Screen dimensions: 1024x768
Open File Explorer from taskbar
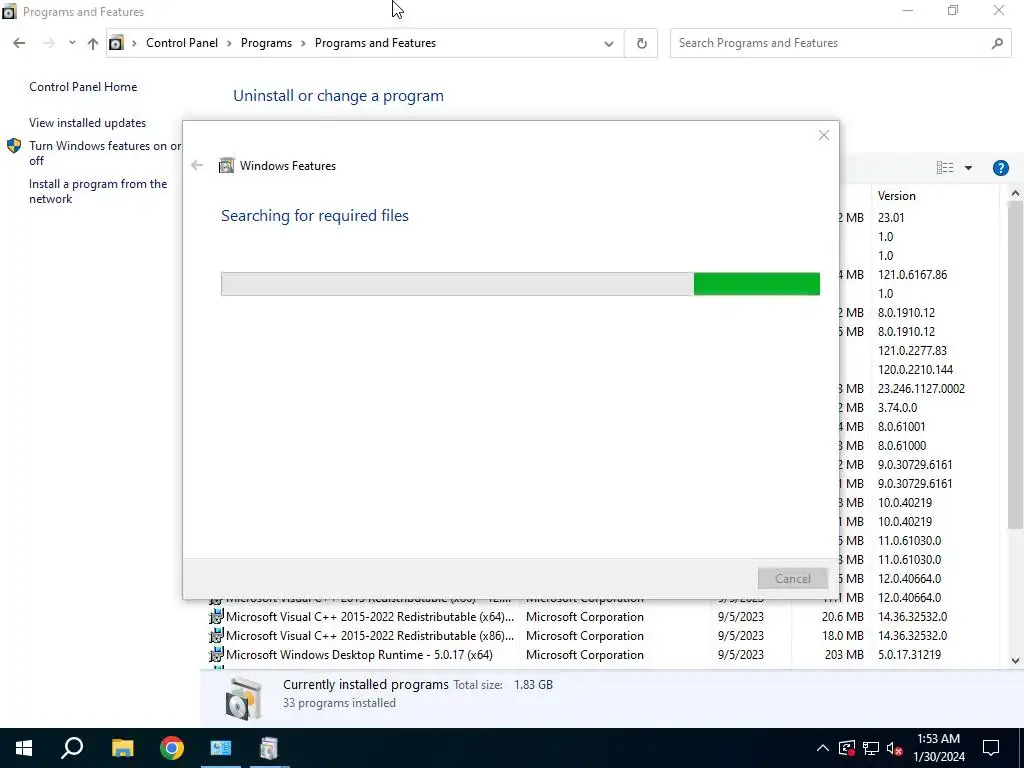click(122, 748)
